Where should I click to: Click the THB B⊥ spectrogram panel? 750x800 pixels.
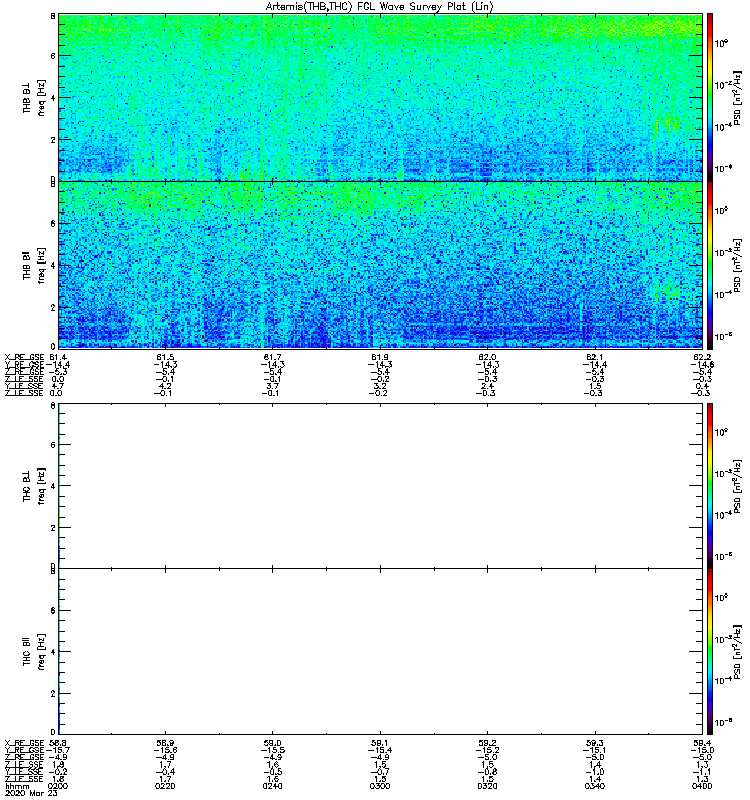381,97
